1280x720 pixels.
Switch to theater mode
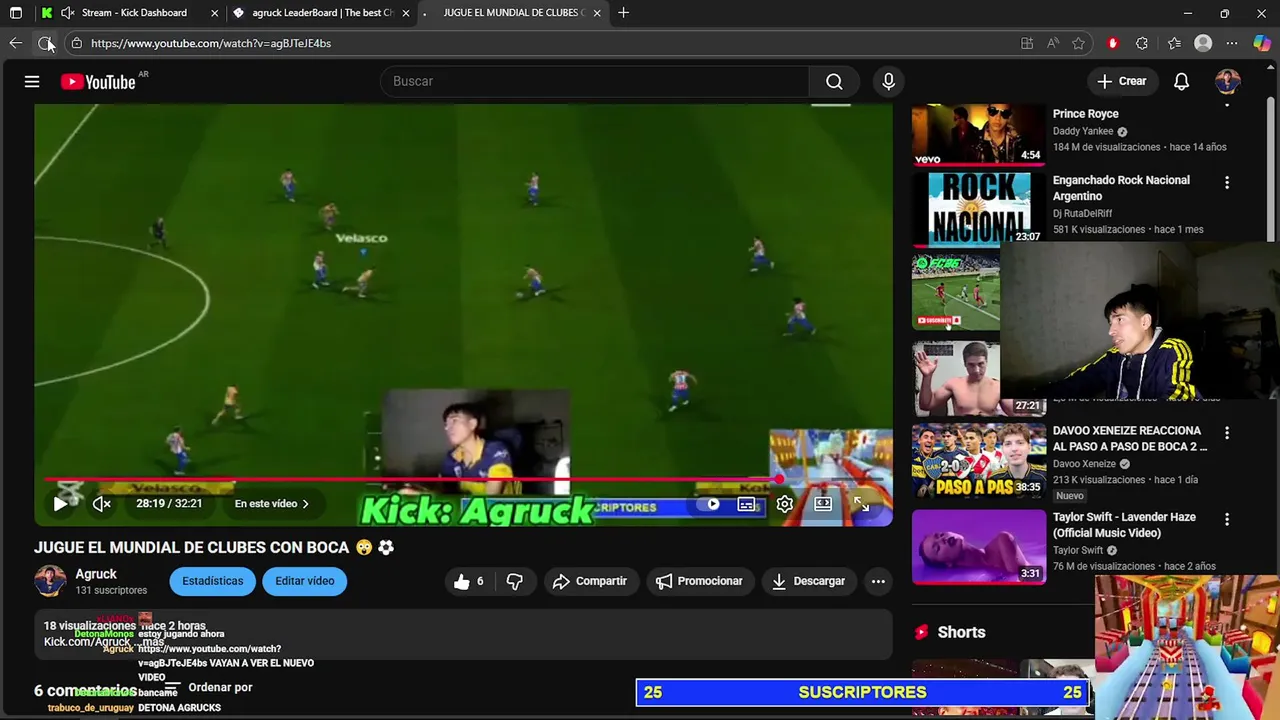823,504
